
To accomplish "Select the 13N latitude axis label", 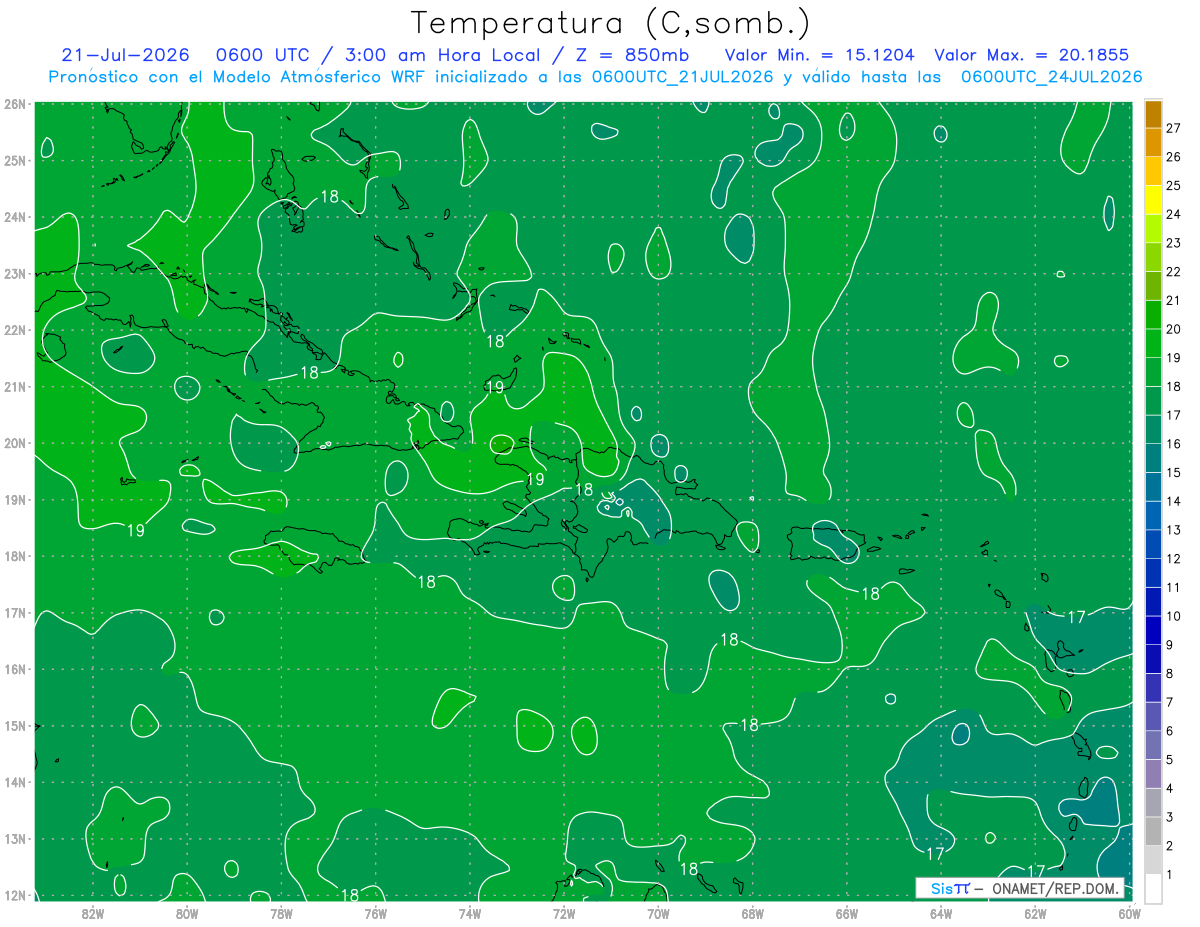I will (15, 838).
